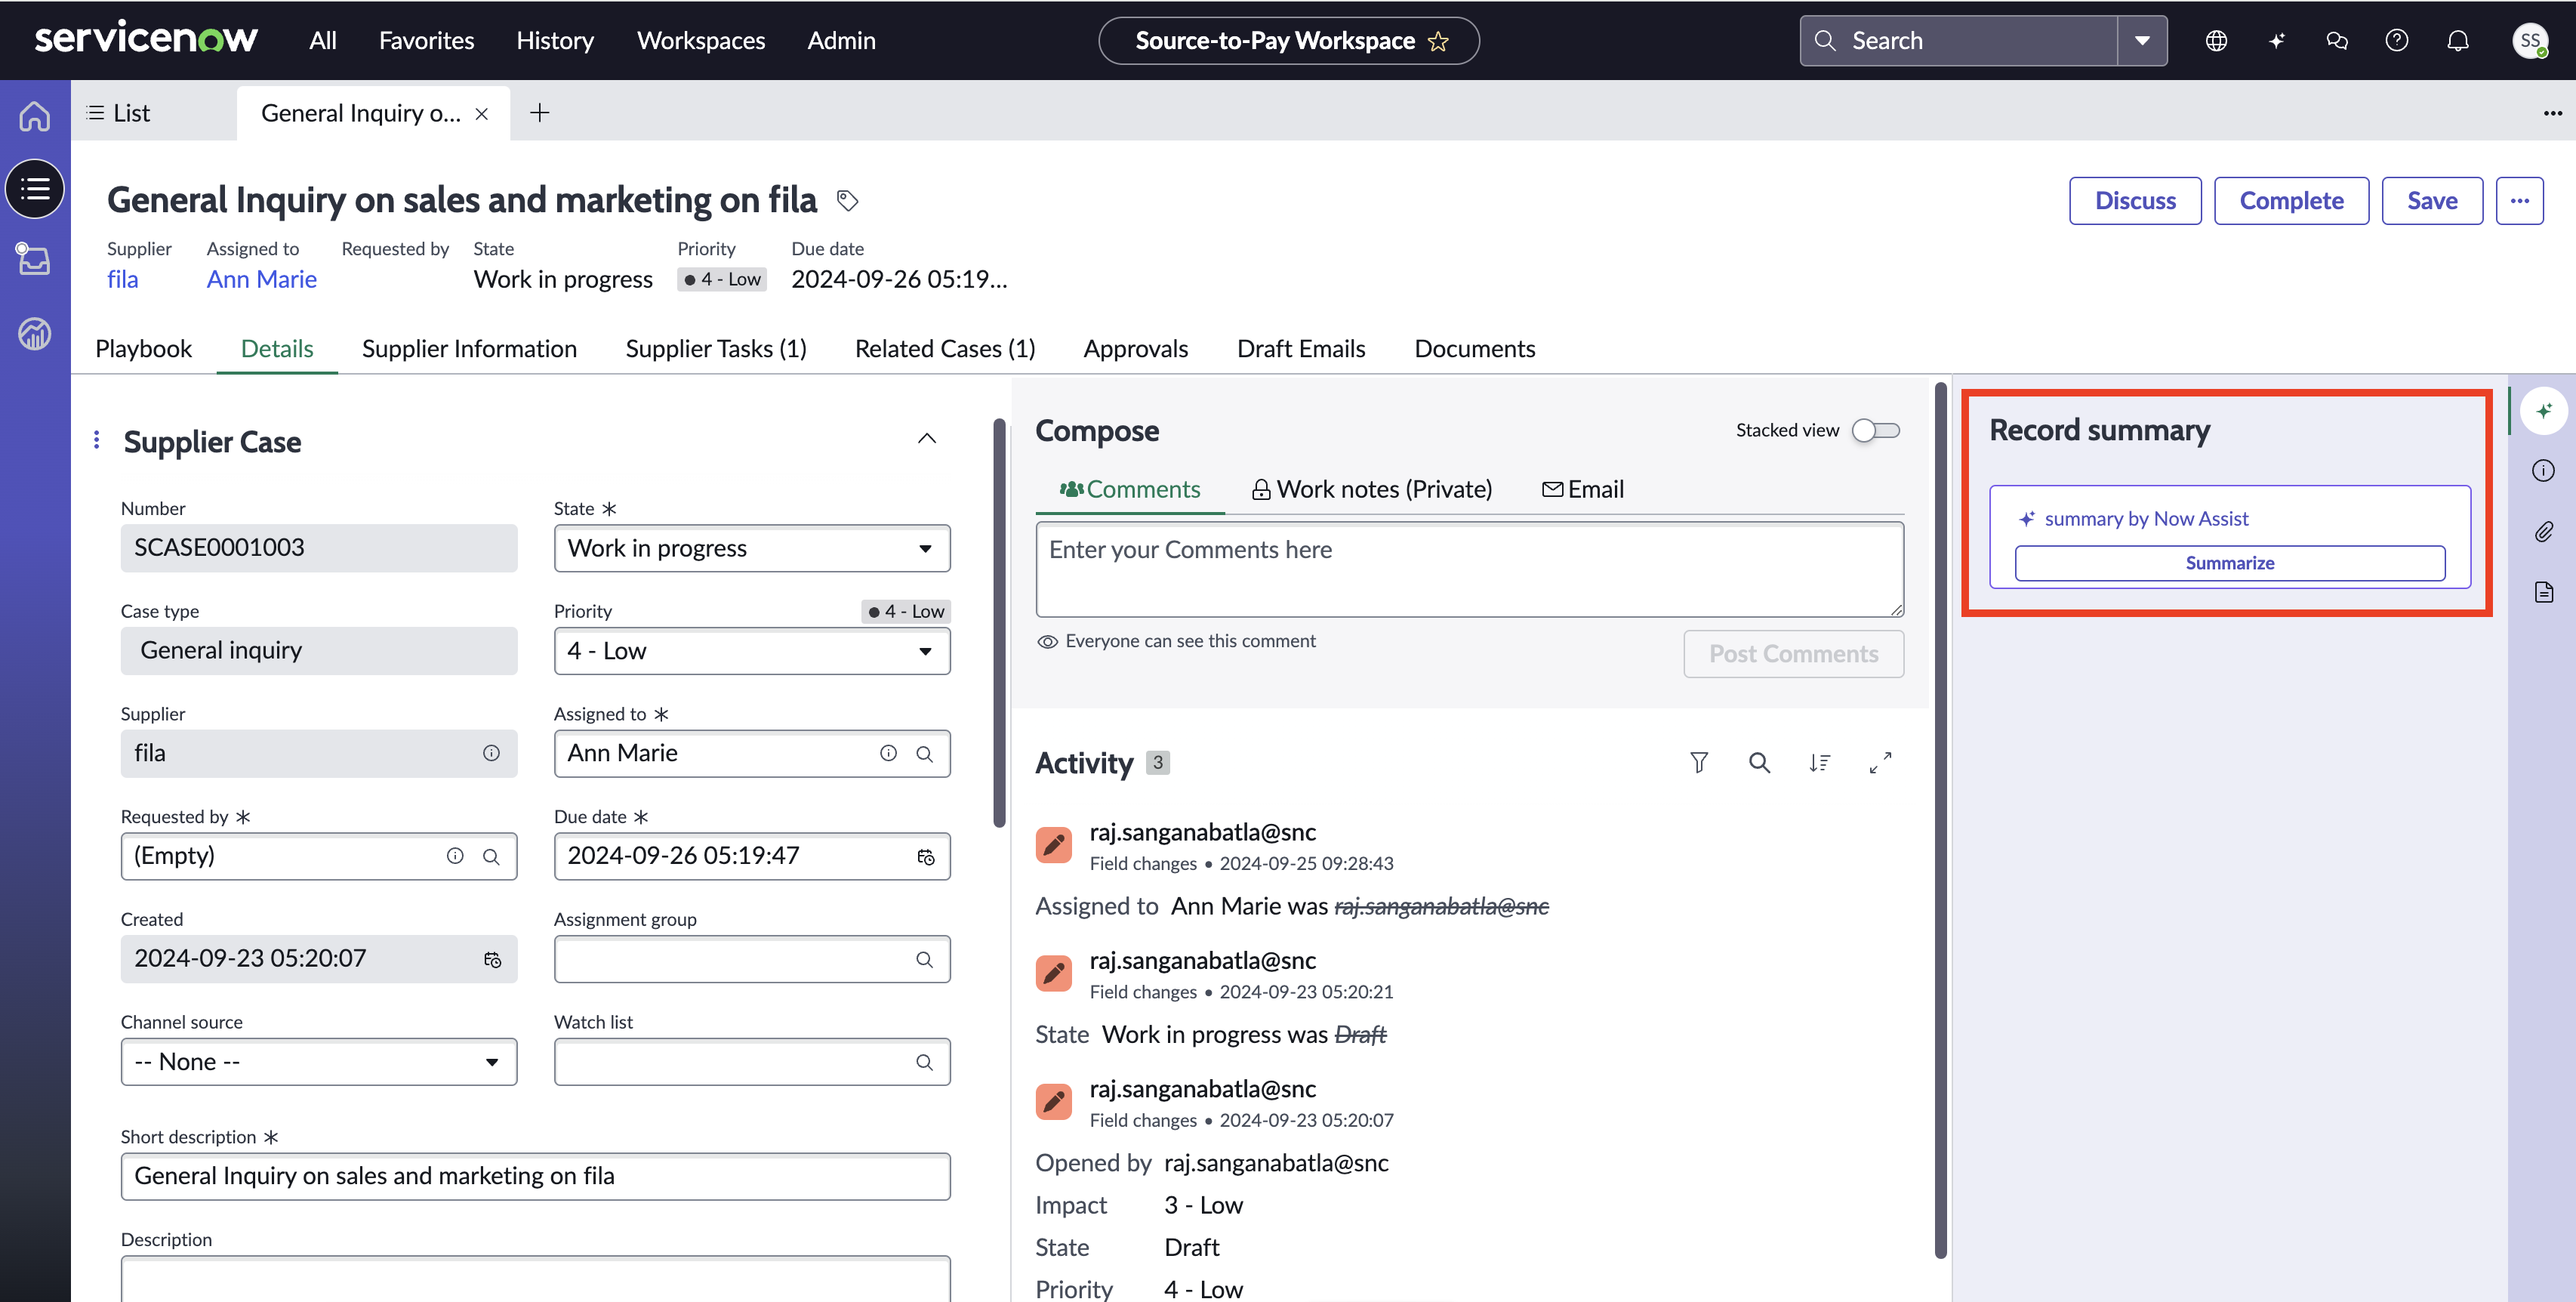Viewport: 2576px width, 1302px height.
Task: Search within the Activity stream
Action: tap(1759, 763)
